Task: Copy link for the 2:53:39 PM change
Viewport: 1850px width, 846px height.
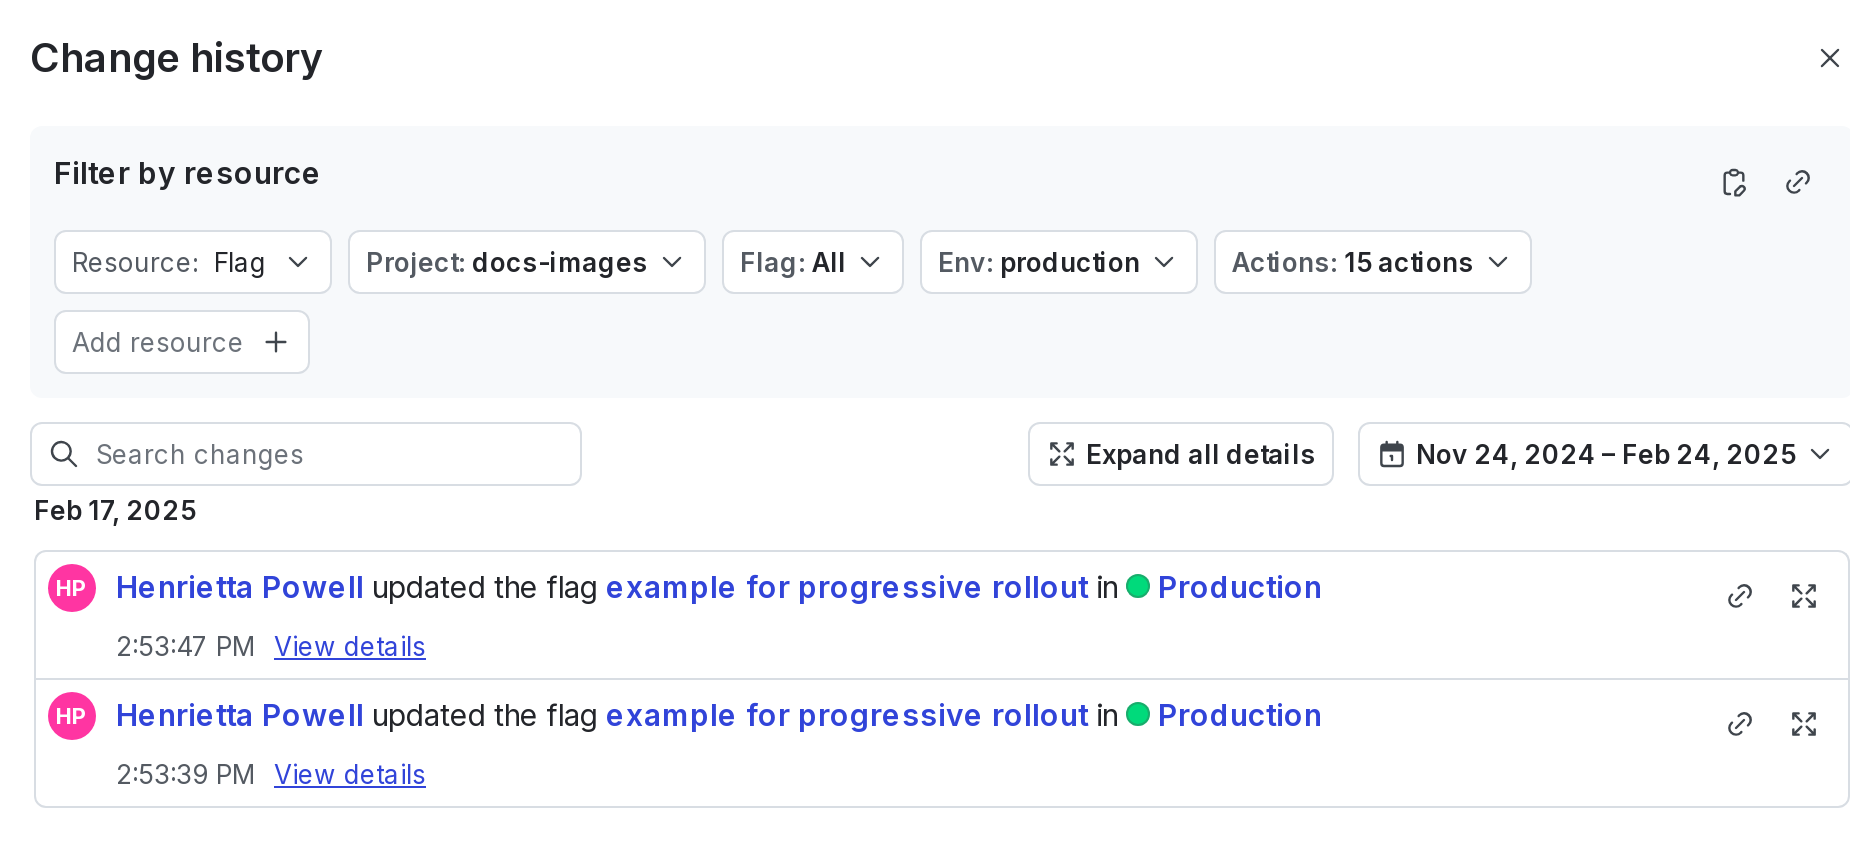Action: (x=1740, y=724)
